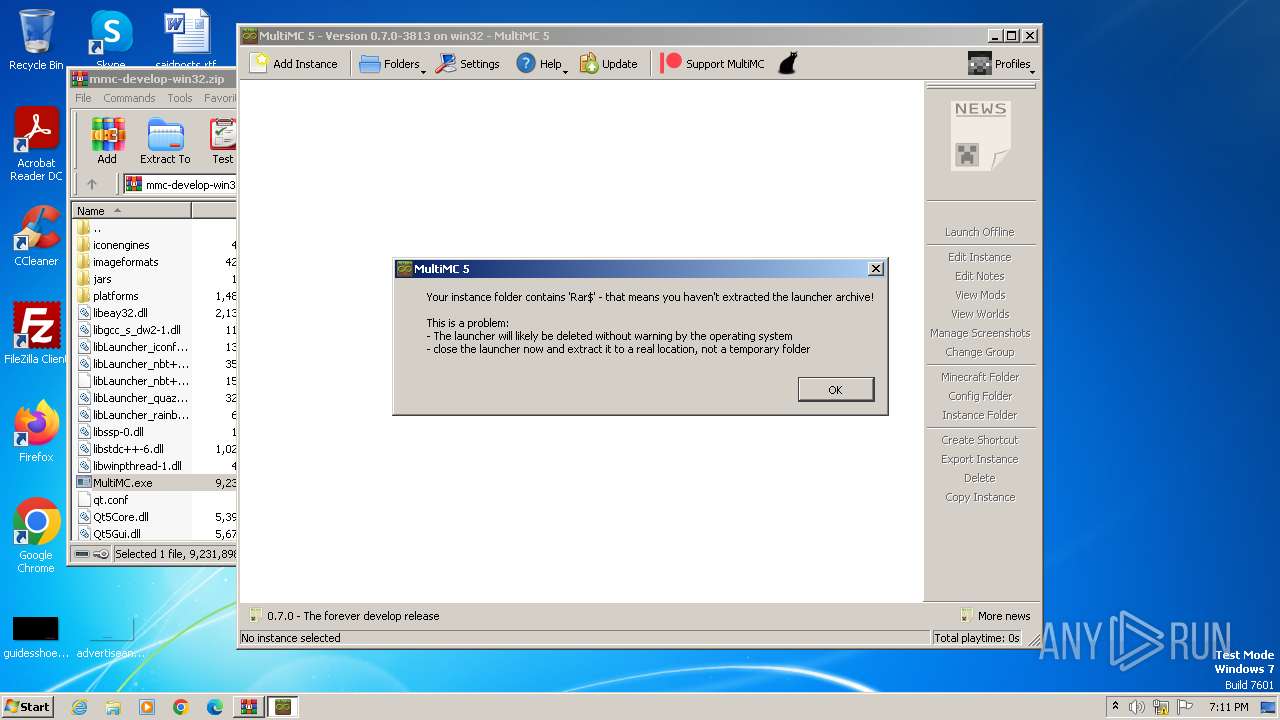Click the Add icon in WinRAR toolbar
Screen dimensions: 1280x720
(x=107, y=141)
